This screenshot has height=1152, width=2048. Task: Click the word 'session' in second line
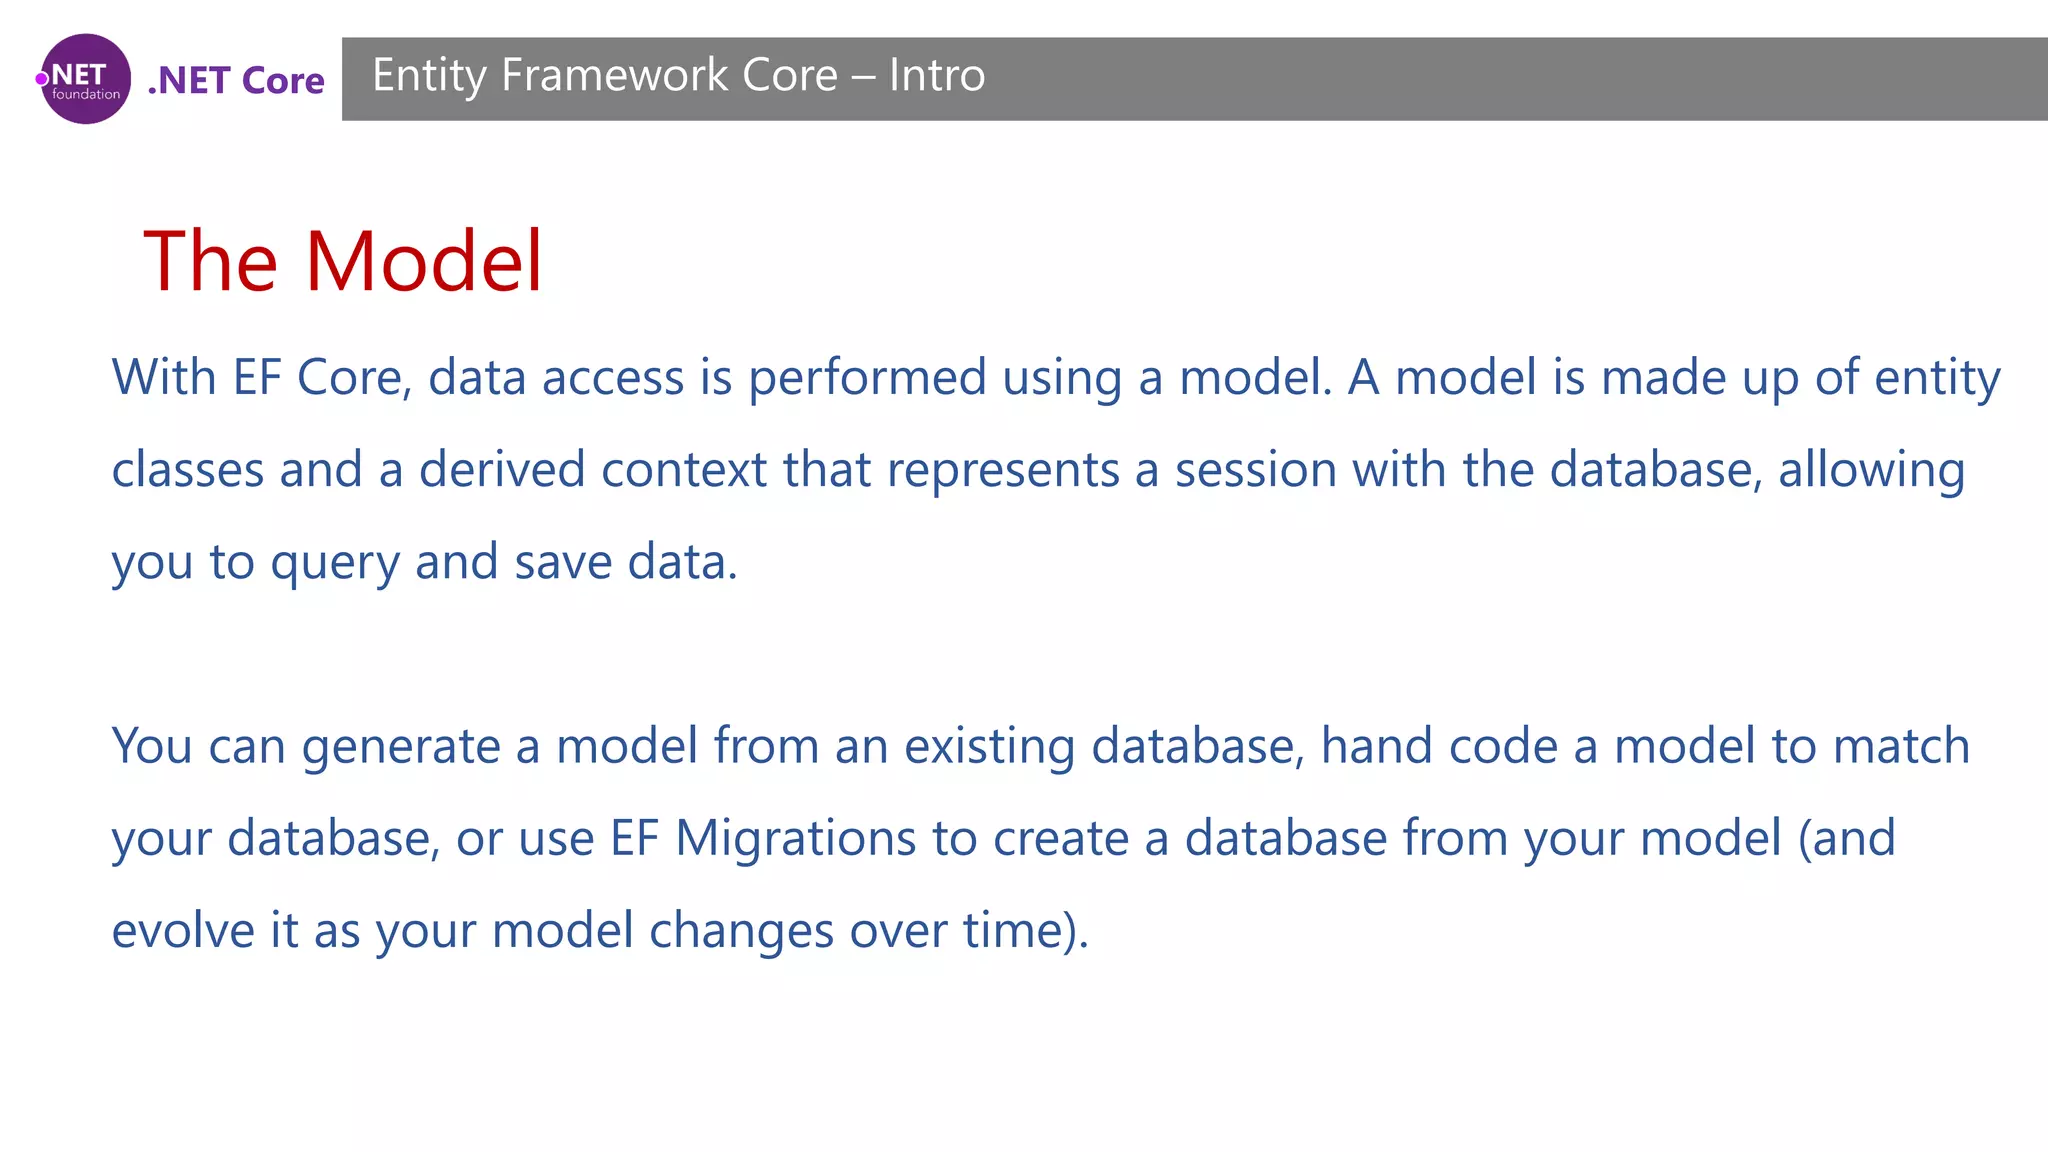pyautogui.click(x=1256, y=471)
